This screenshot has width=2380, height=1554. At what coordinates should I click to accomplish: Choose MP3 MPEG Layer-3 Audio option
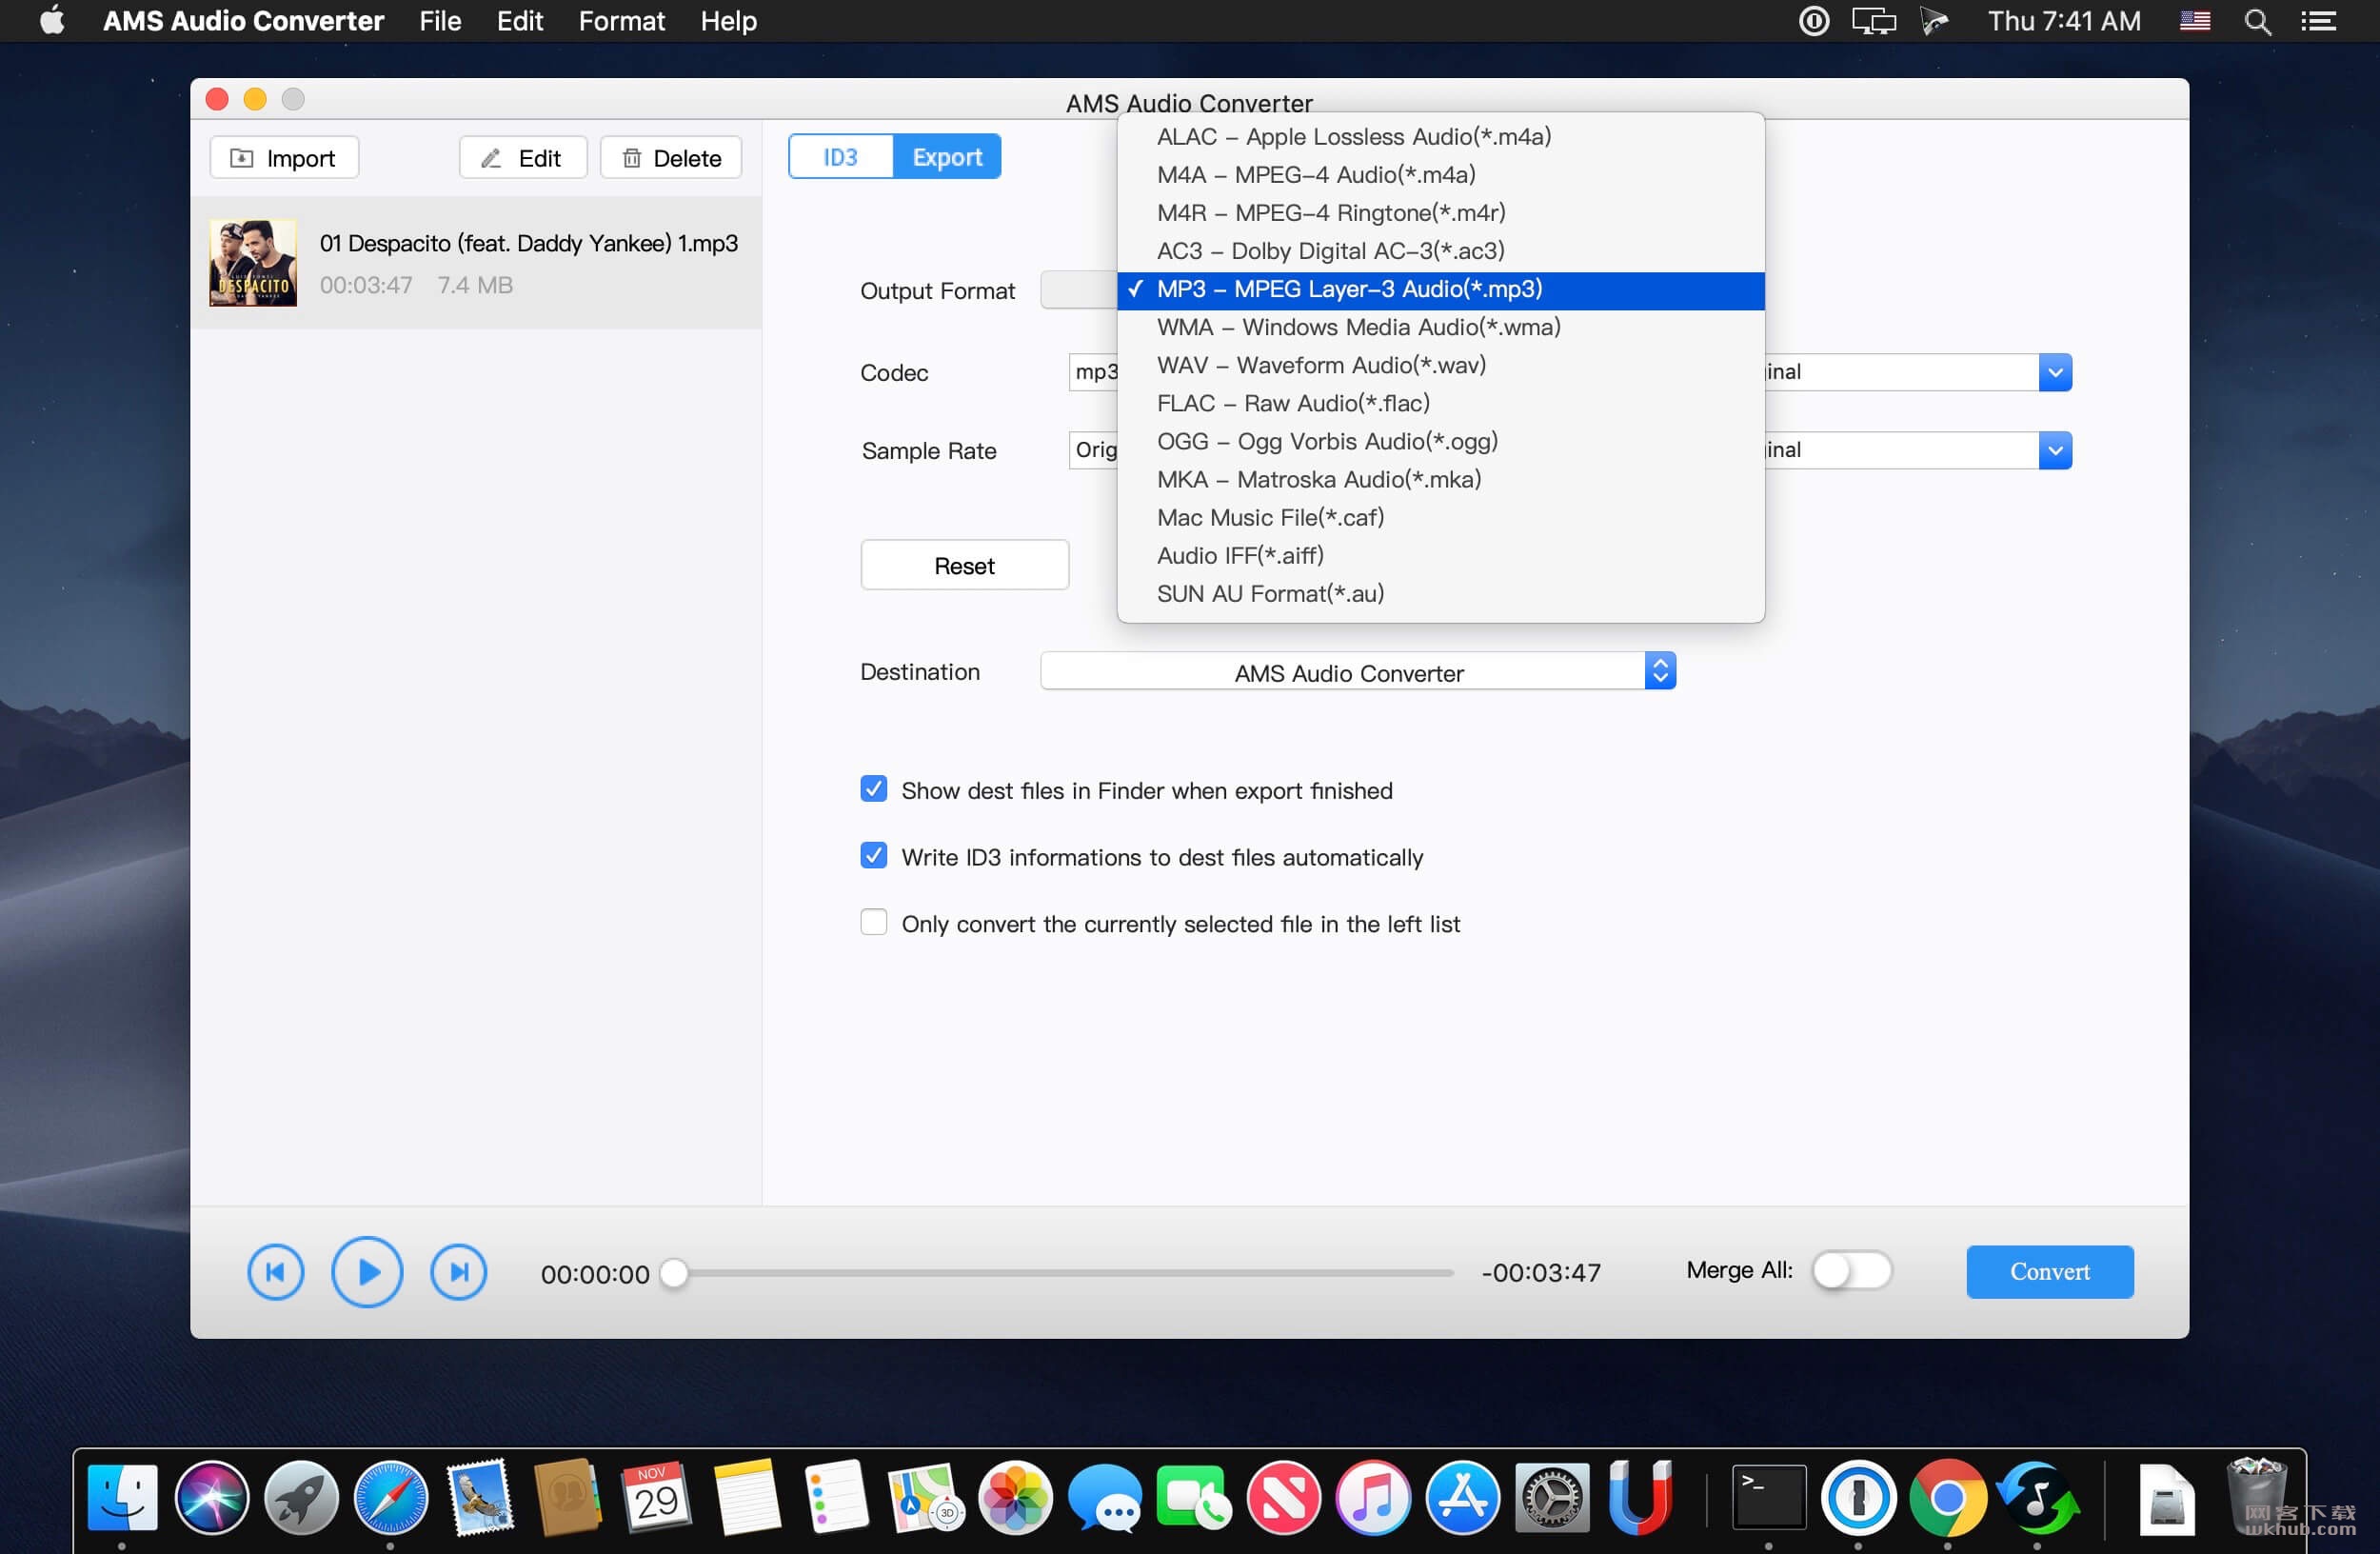point(1440,290)
